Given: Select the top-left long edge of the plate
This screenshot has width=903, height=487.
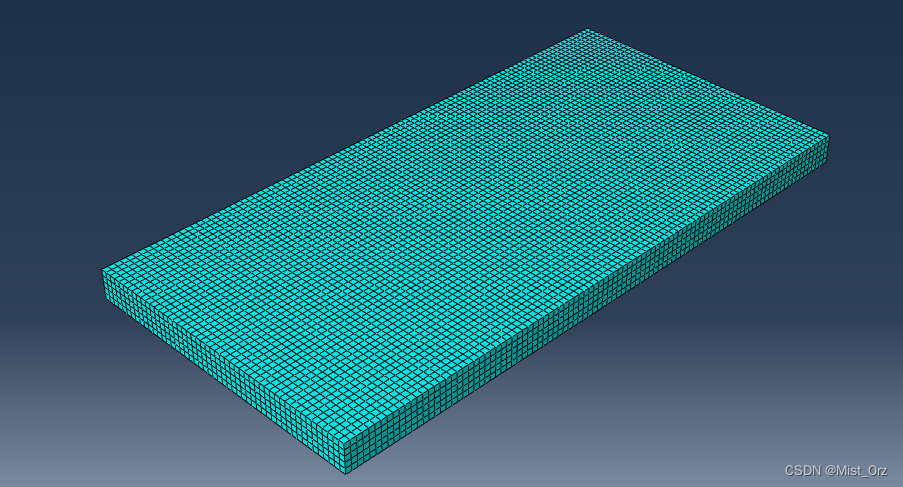Looking at the screenshot, I should point(345,149).
